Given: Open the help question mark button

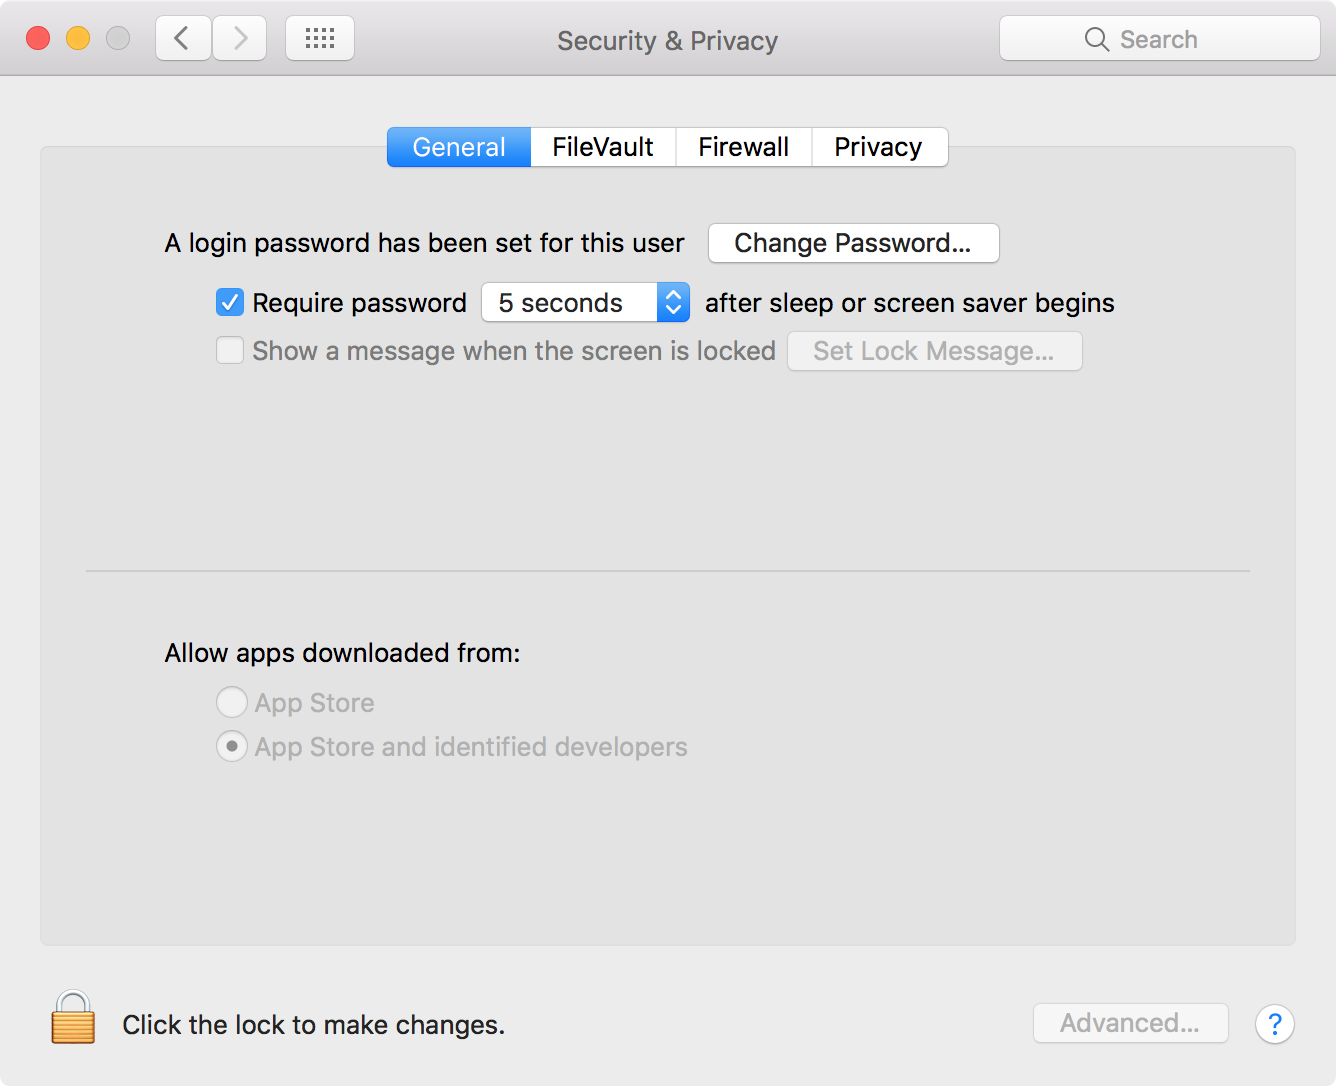Looking at the screenshot, I should pos(1275,1024).
